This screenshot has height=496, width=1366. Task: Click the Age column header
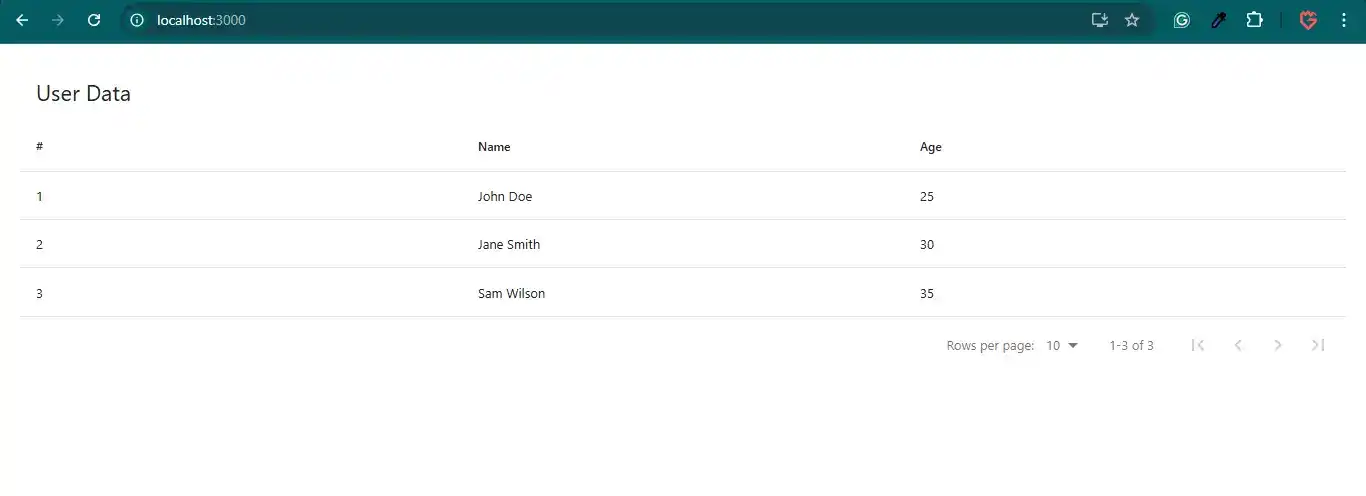click(930, 147)
